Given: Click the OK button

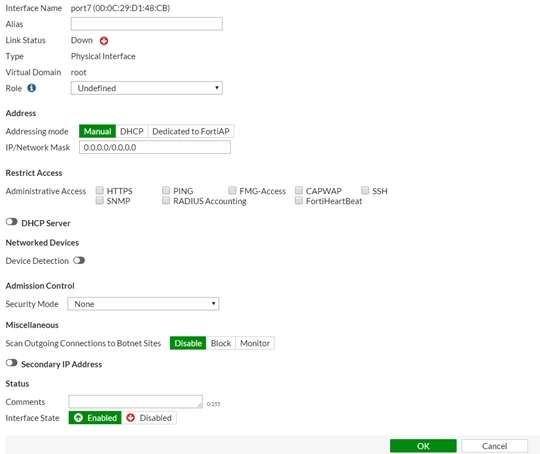Looking at the screenshot, I should point(423,446).
